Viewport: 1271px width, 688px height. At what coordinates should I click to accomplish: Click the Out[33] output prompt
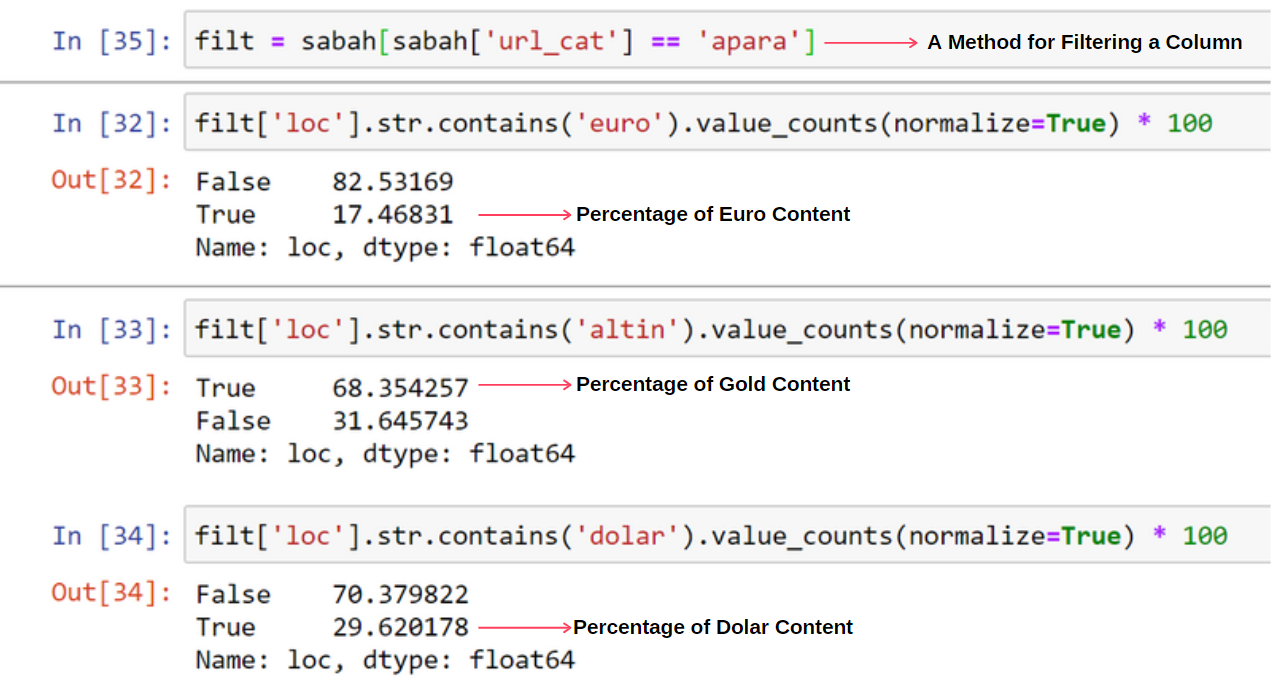tap(111, 387)
